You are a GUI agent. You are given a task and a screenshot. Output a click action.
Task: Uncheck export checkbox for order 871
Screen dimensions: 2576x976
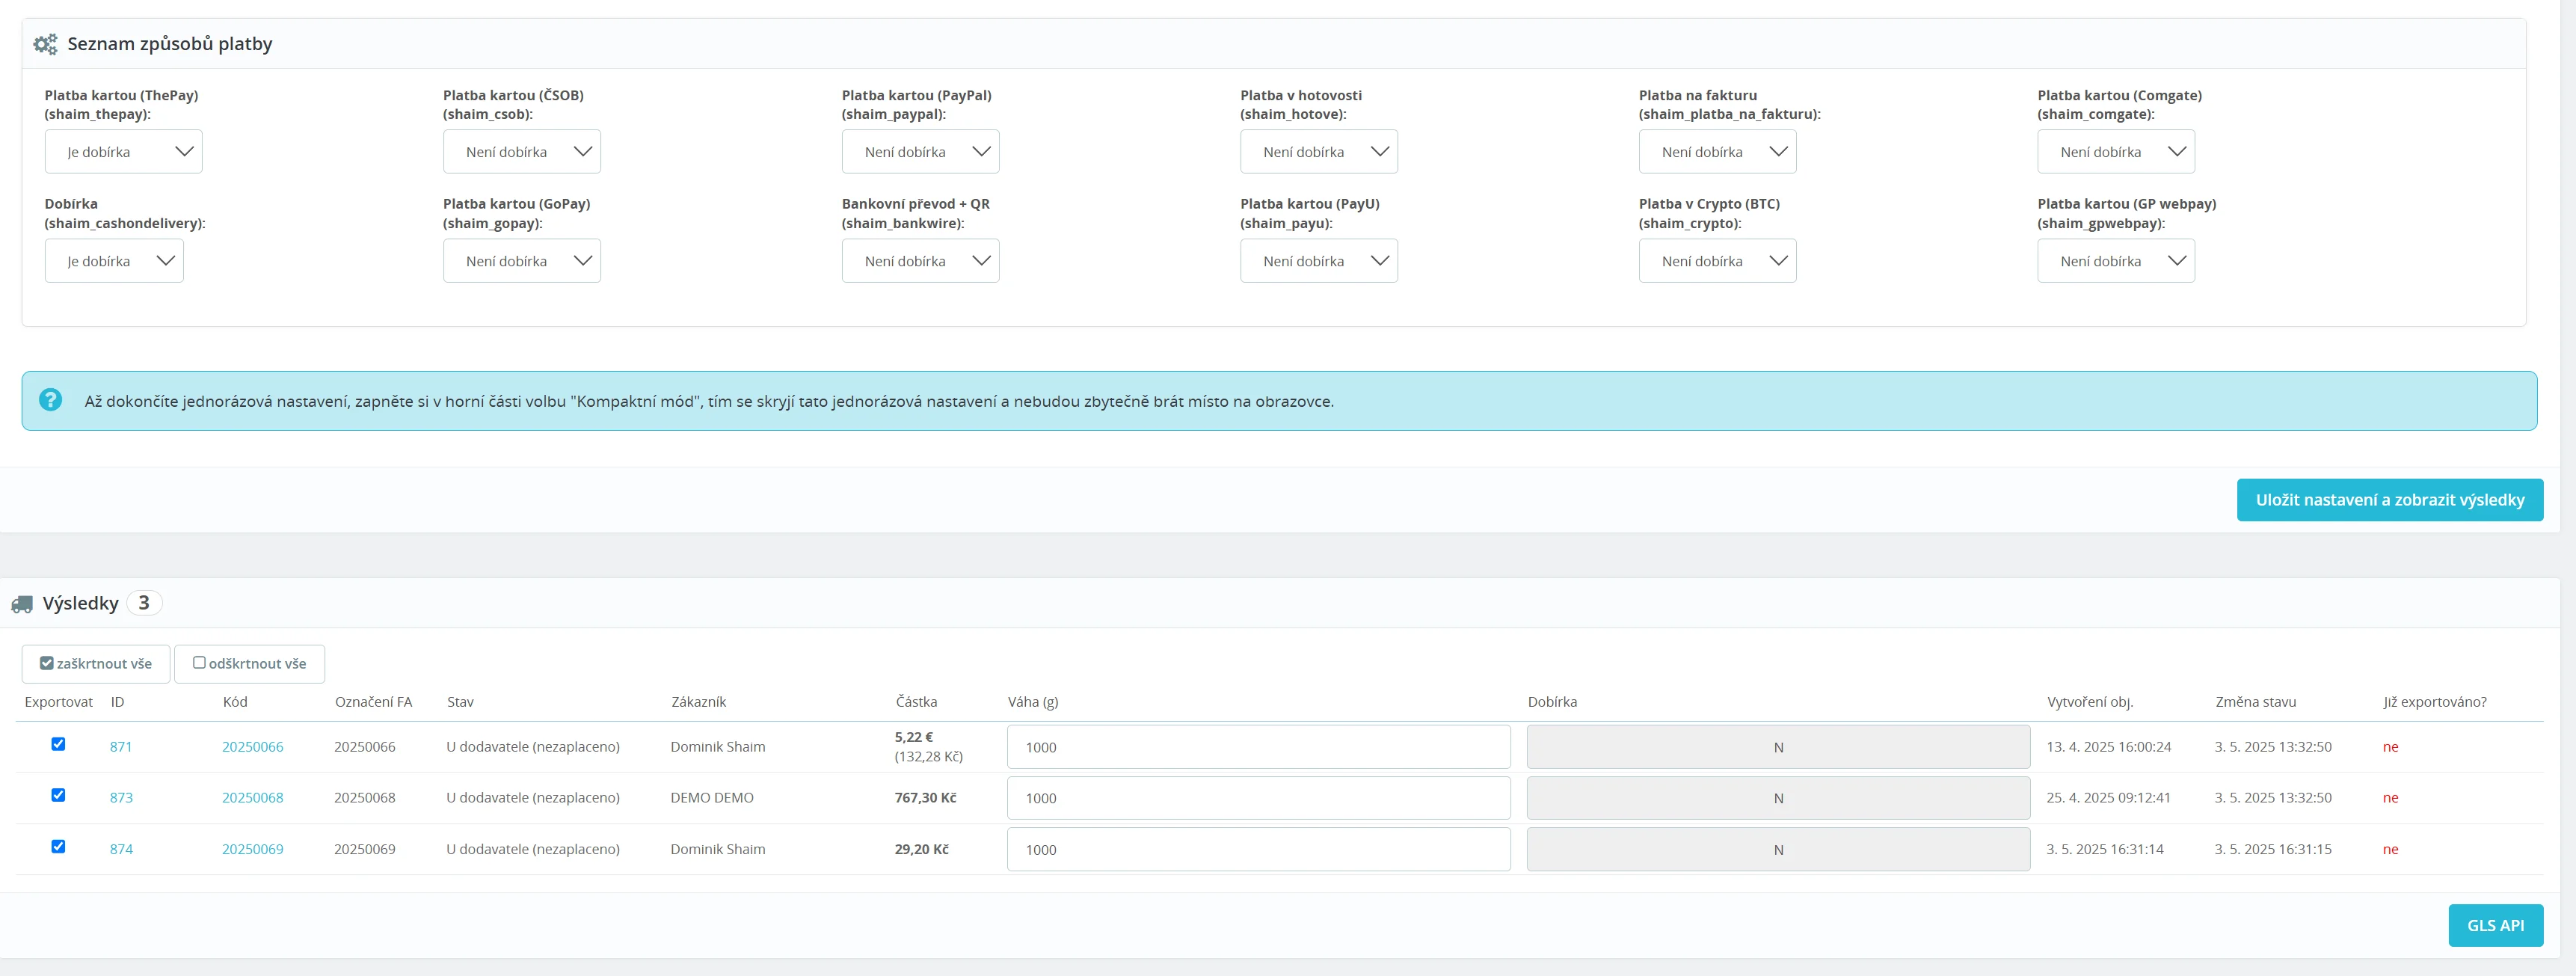(x=58, y=744)
